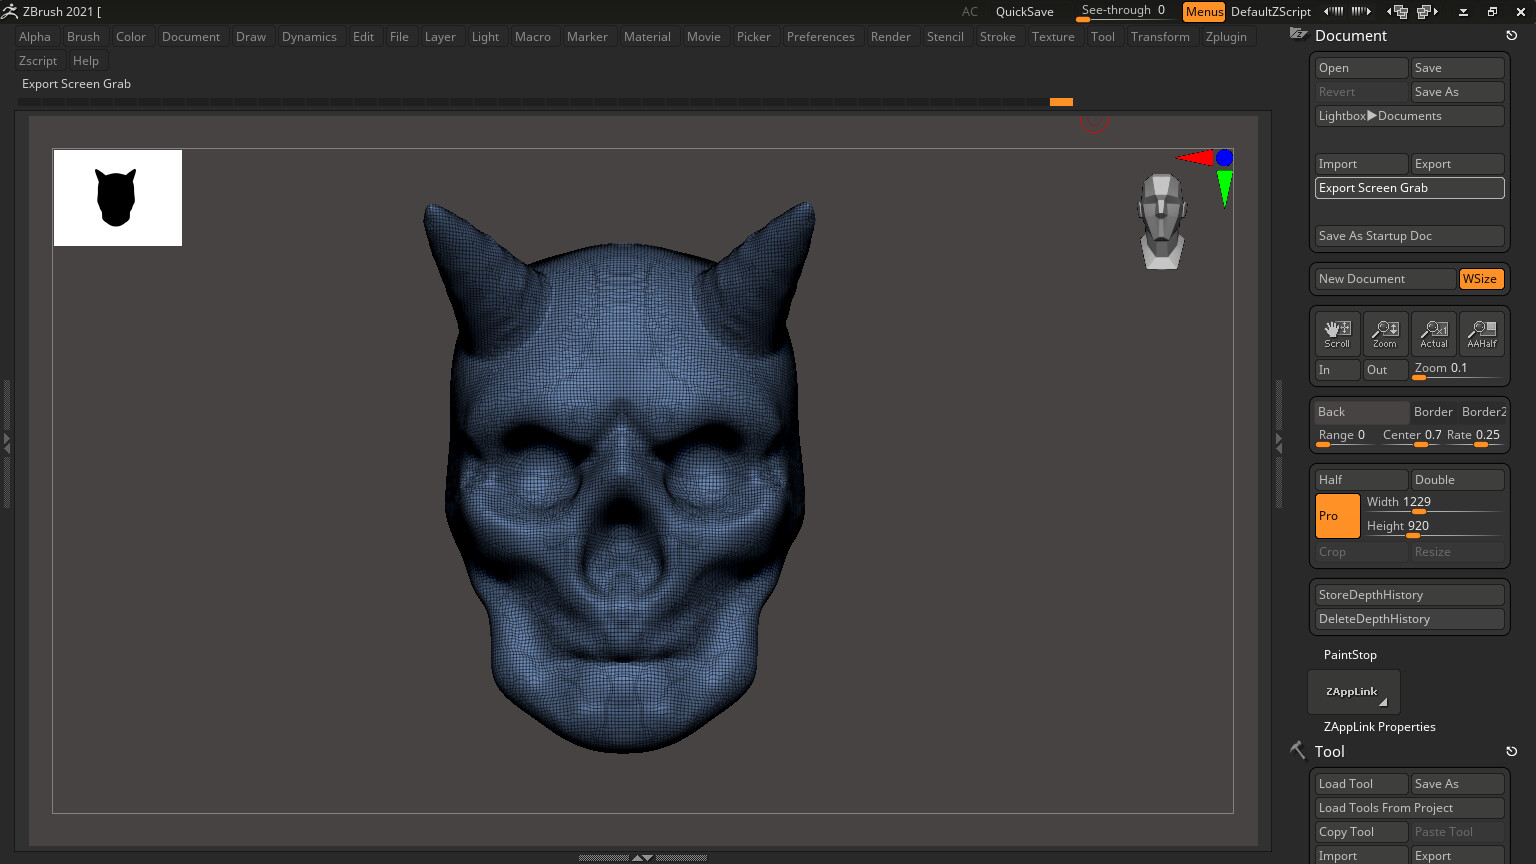Open the Zplugin menu
The image size is (1536, 864).
(1226, 37)
